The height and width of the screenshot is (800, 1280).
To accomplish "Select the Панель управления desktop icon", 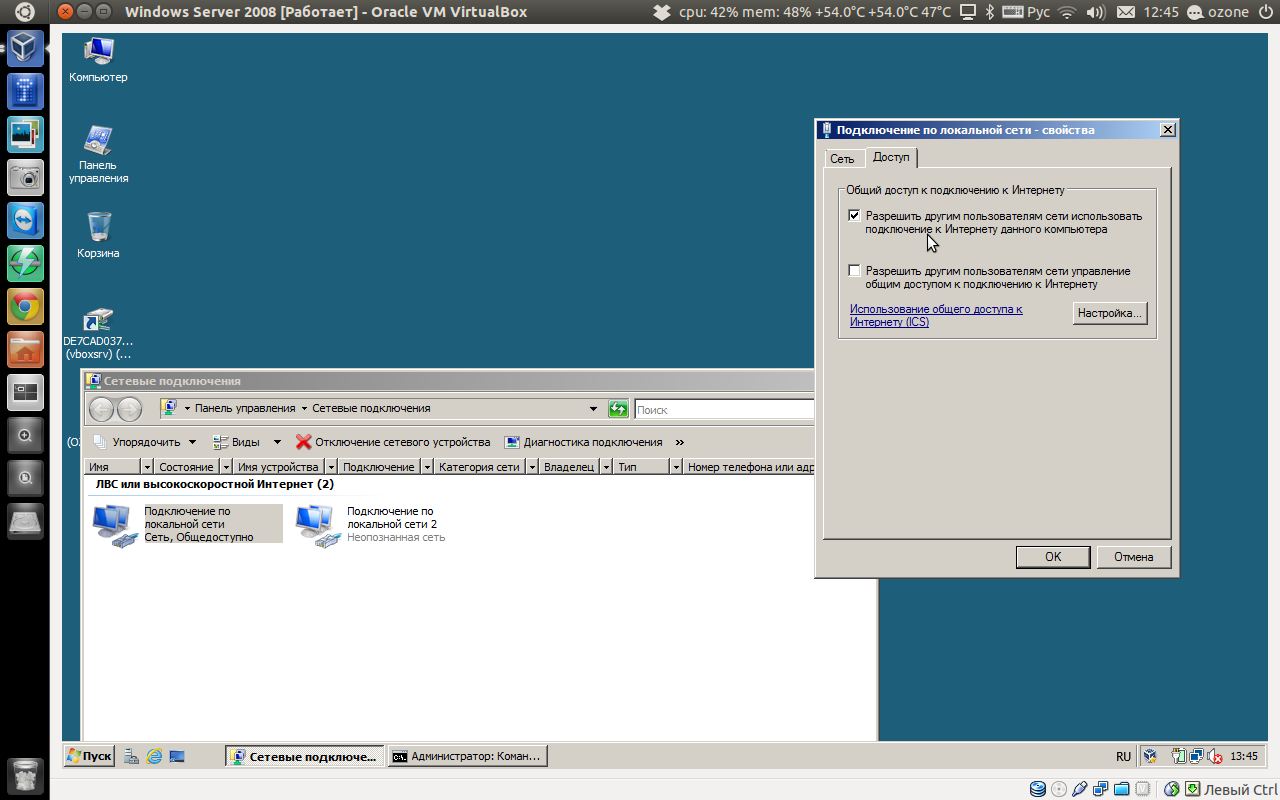I will 98,155.
